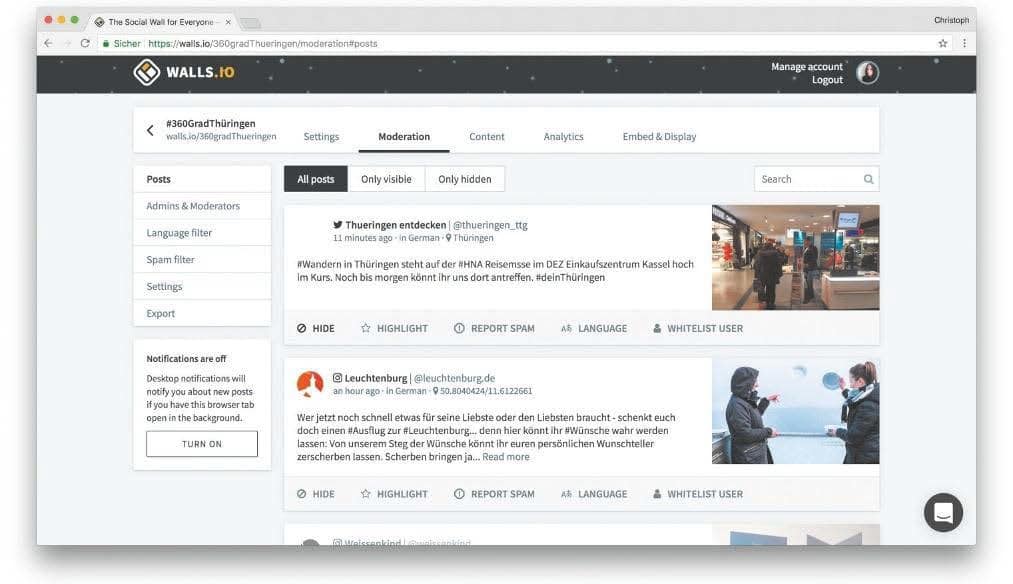1013x584 pixels.
Task: Click the green lock Sicher icon
Action: coord(106,43)
